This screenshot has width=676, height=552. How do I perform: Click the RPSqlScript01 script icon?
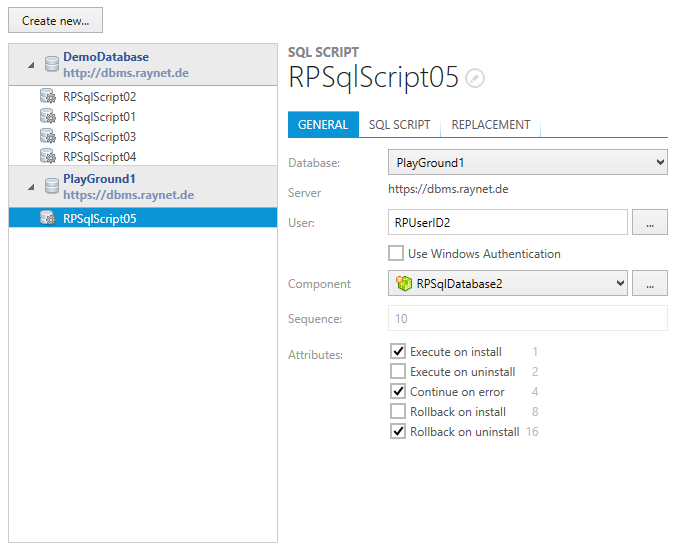click(47, 117)
